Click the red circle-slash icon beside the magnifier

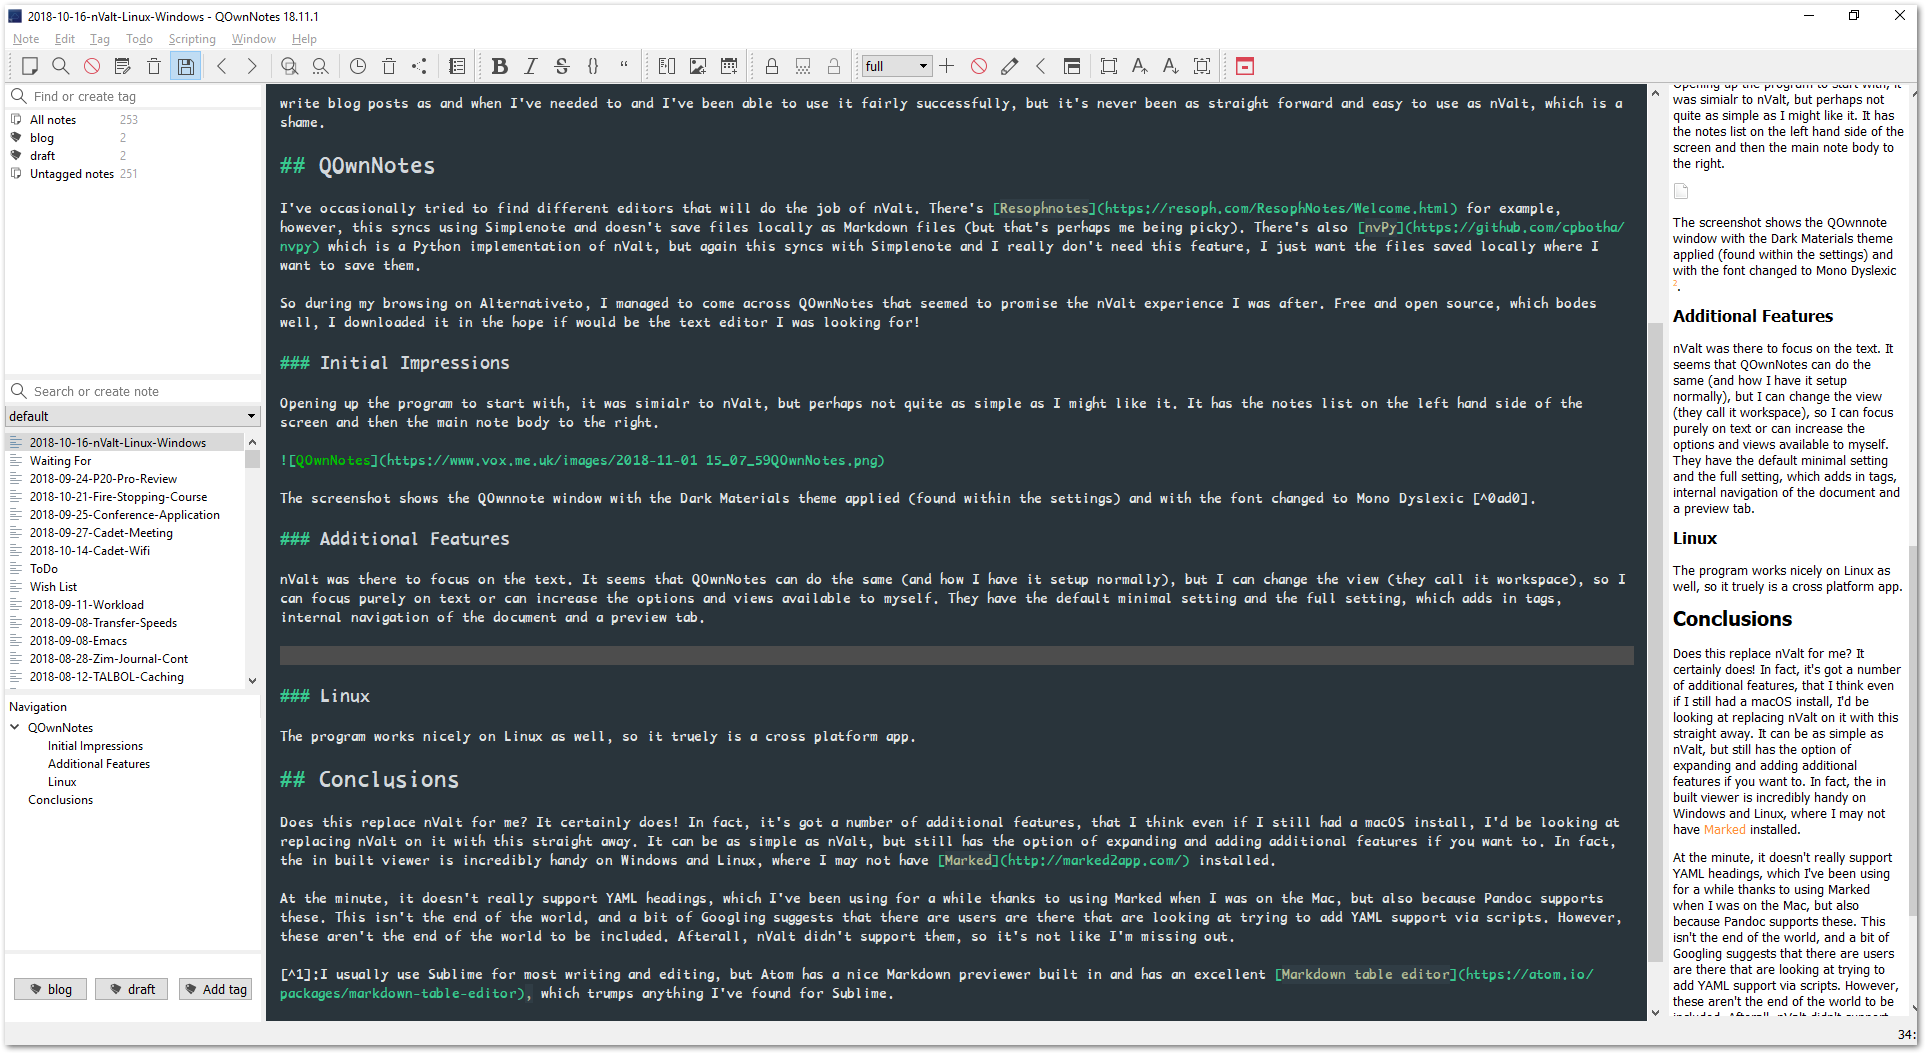92,66
